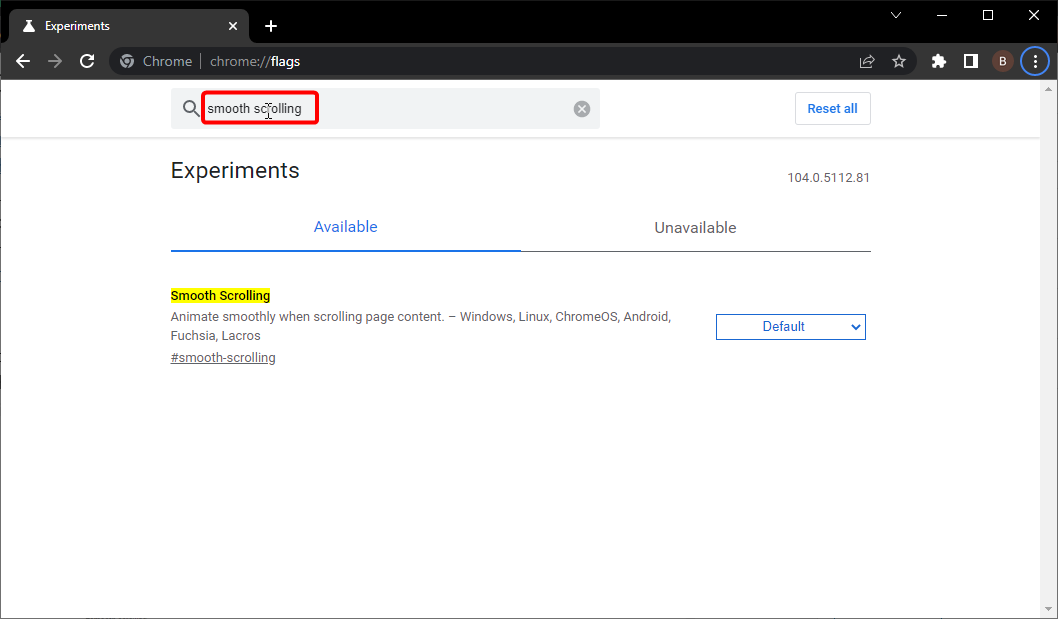Clear the flags search text

coord(582,109)
